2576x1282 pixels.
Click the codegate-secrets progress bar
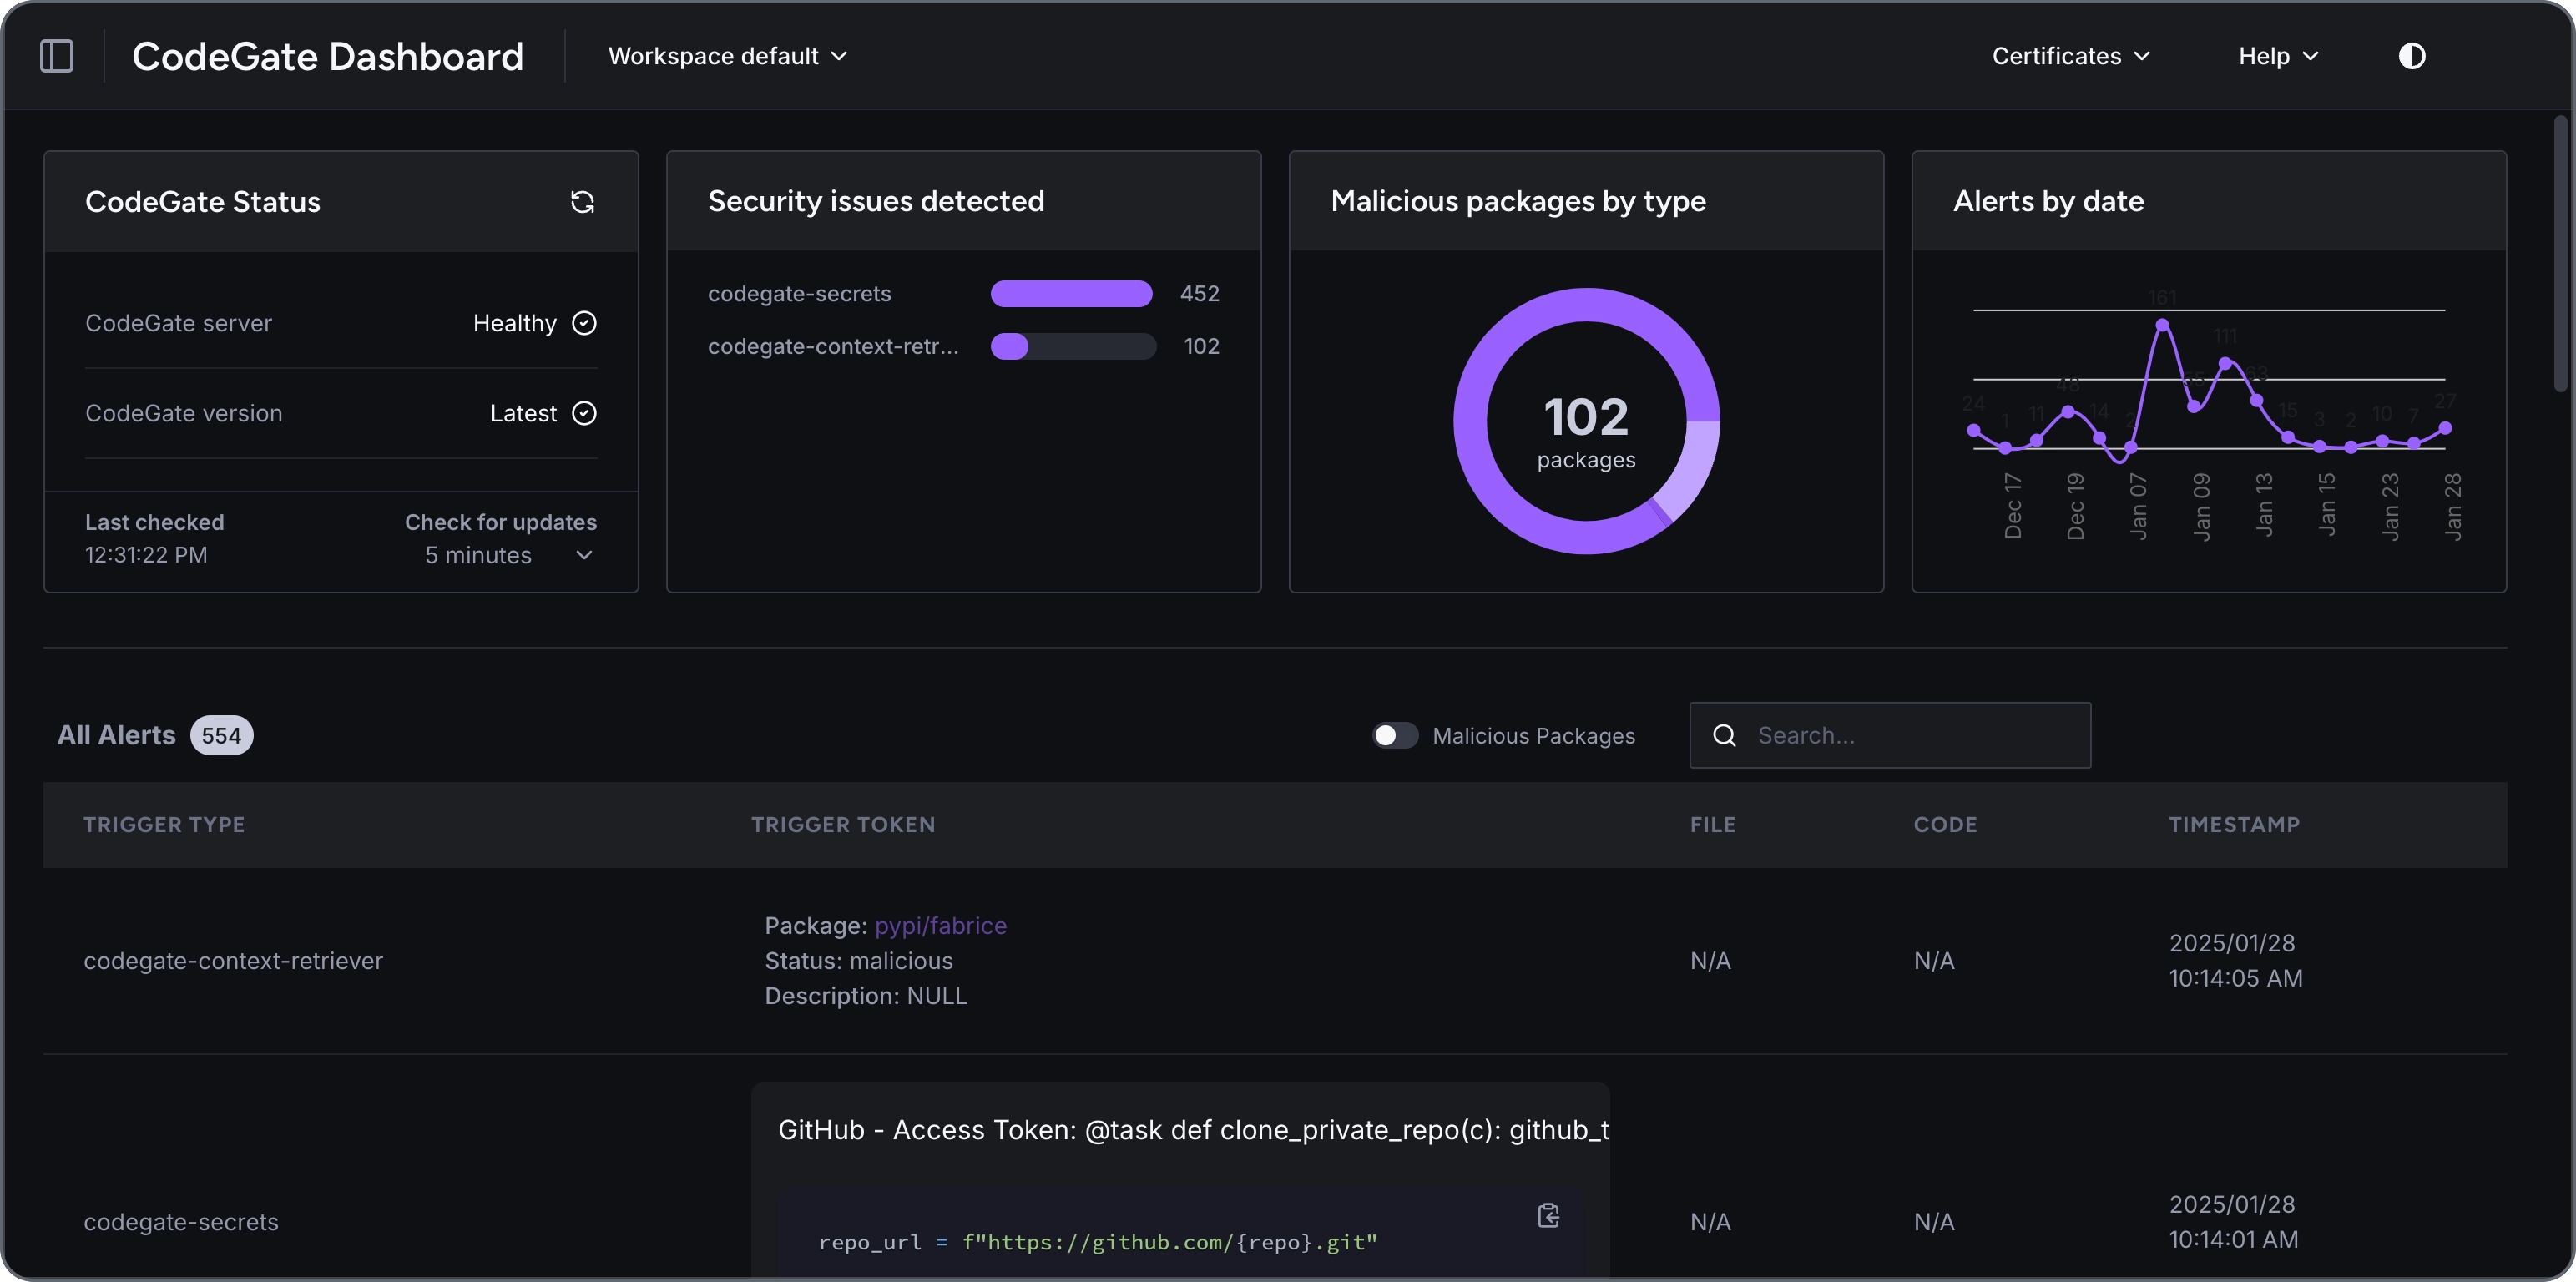pos(1072,294)
